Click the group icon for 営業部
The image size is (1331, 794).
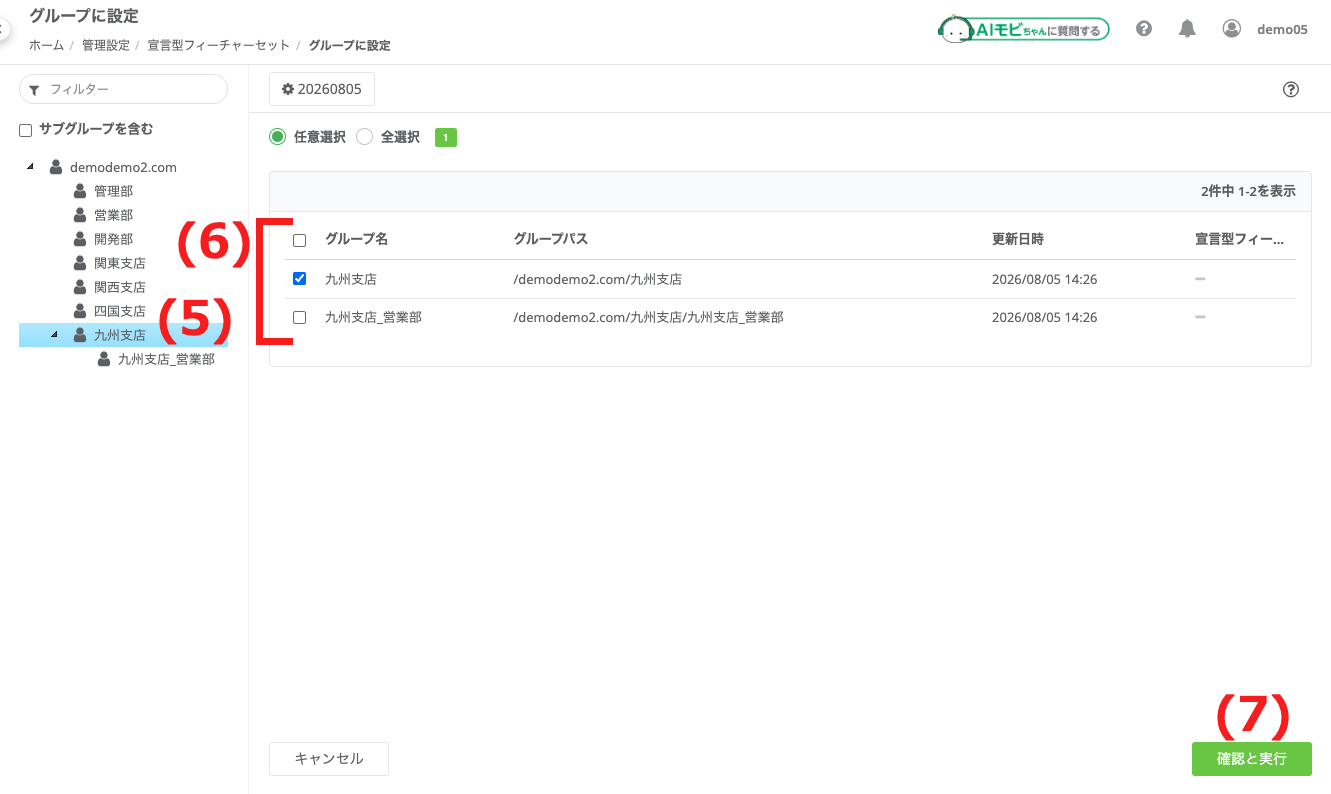click(x=81, y=215)
